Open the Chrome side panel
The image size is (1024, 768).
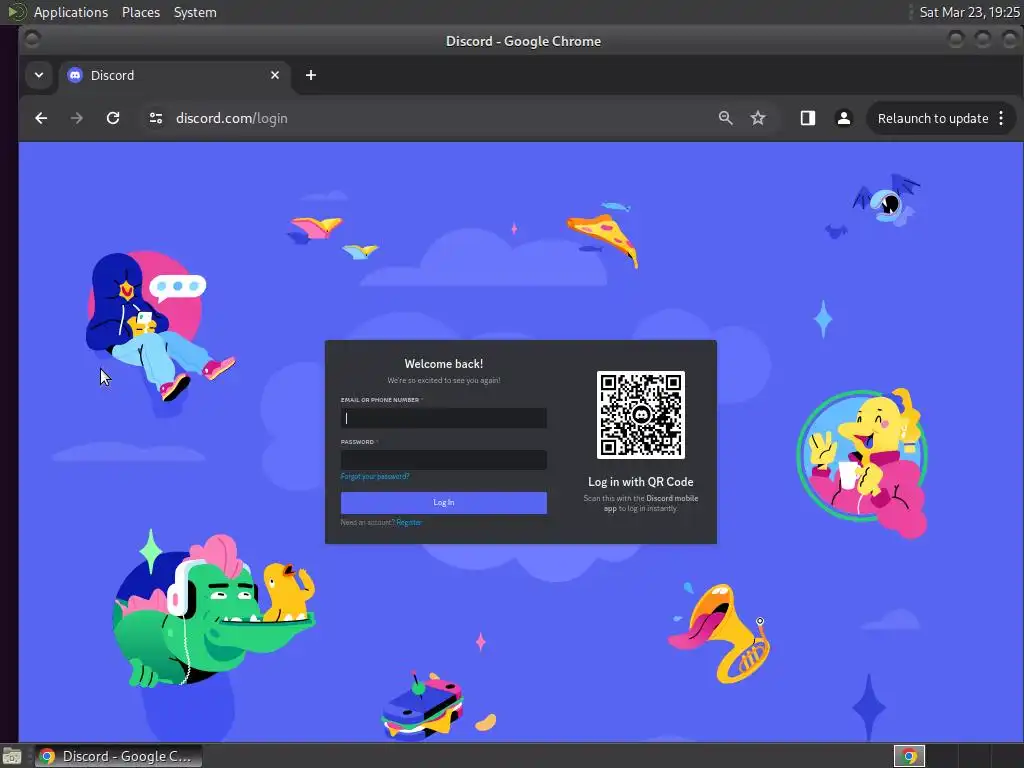(x=808, y=118)
